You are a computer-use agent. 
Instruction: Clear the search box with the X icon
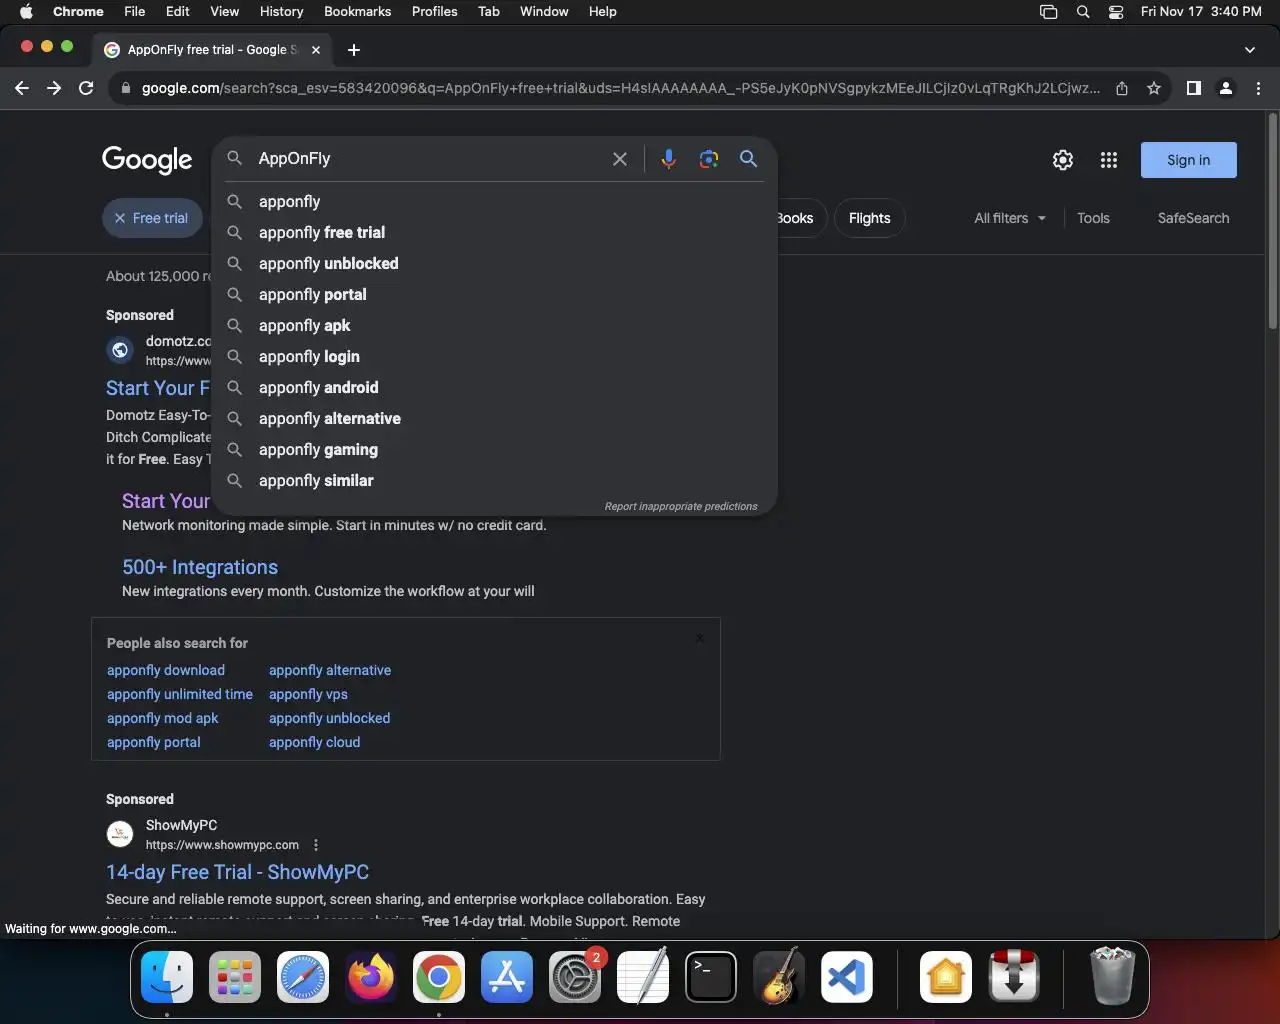click(620, 159)
